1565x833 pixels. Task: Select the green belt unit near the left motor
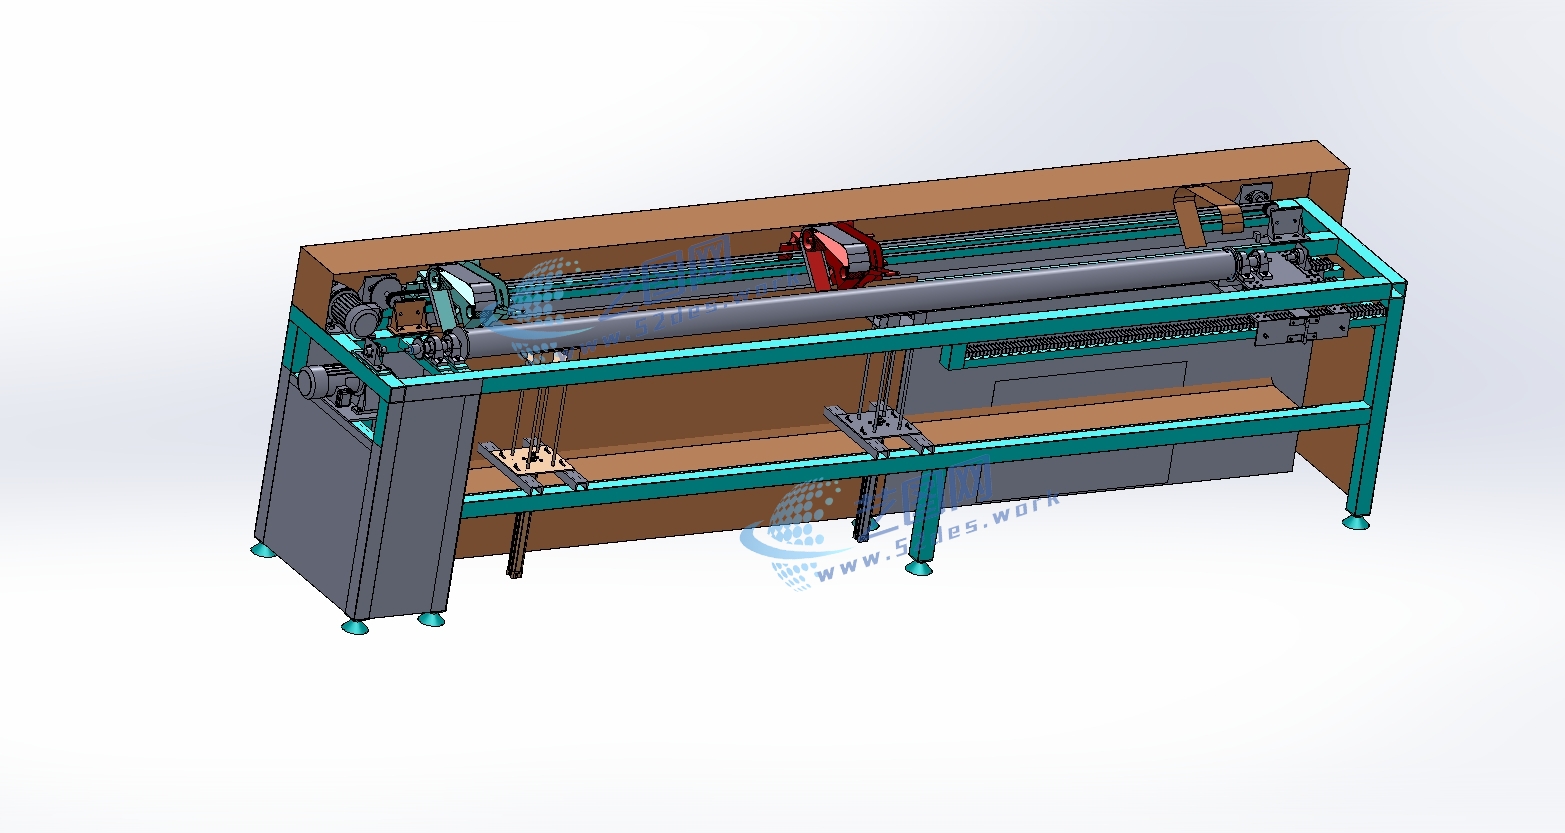[x=472, y=290]
